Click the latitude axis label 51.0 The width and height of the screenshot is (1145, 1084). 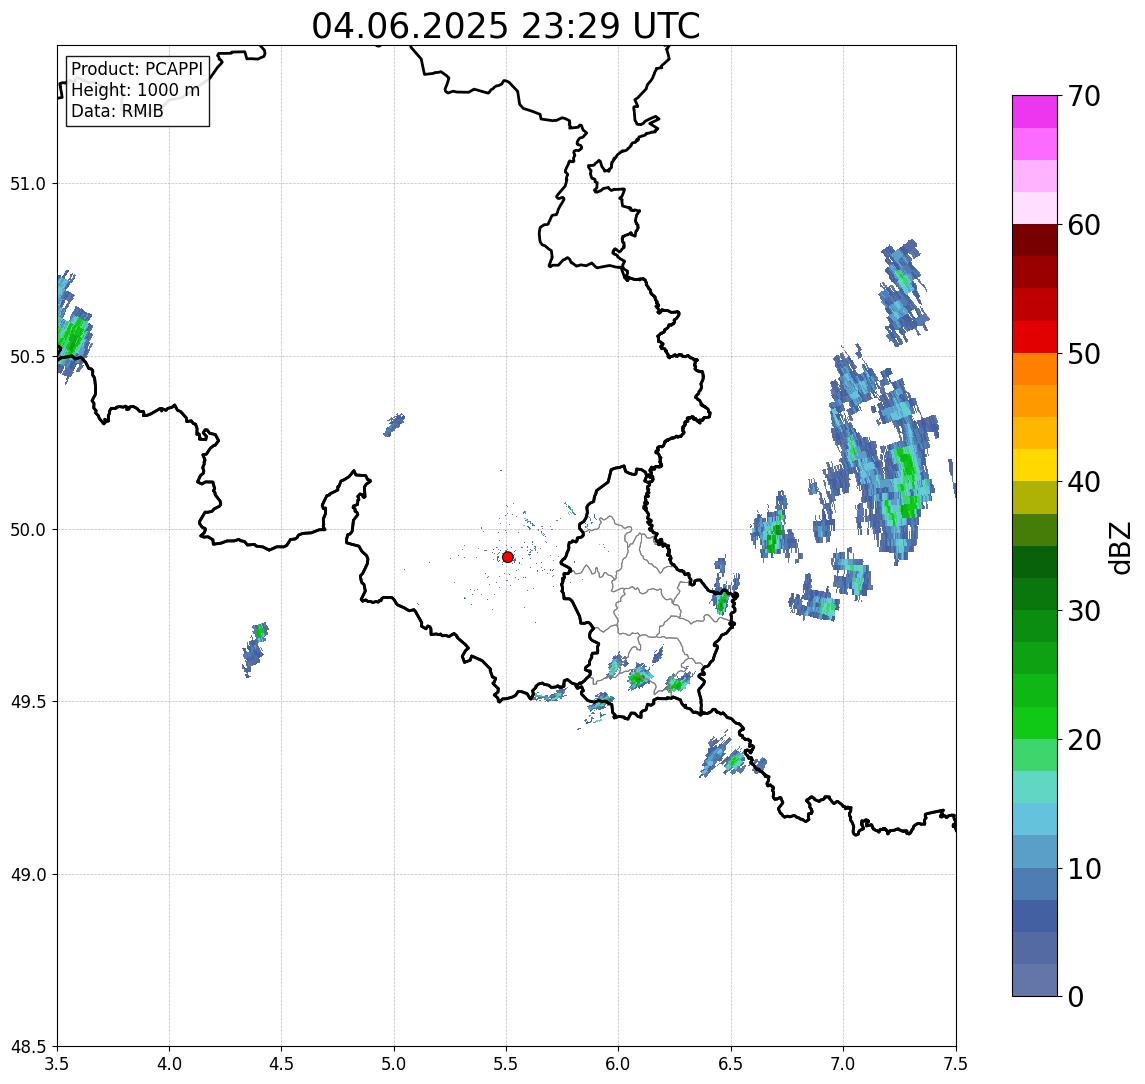click(28, 184)
